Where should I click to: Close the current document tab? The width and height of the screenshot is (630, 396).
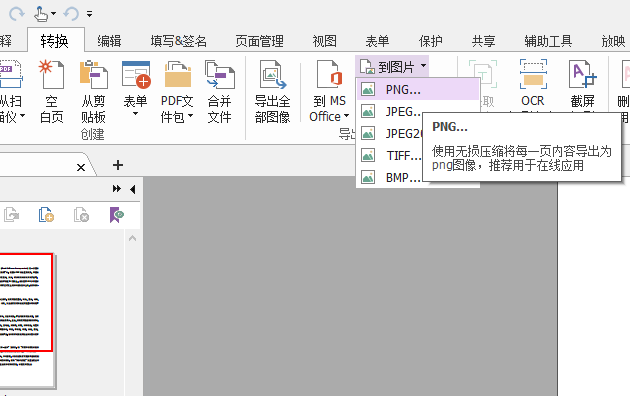click(81, 167)
